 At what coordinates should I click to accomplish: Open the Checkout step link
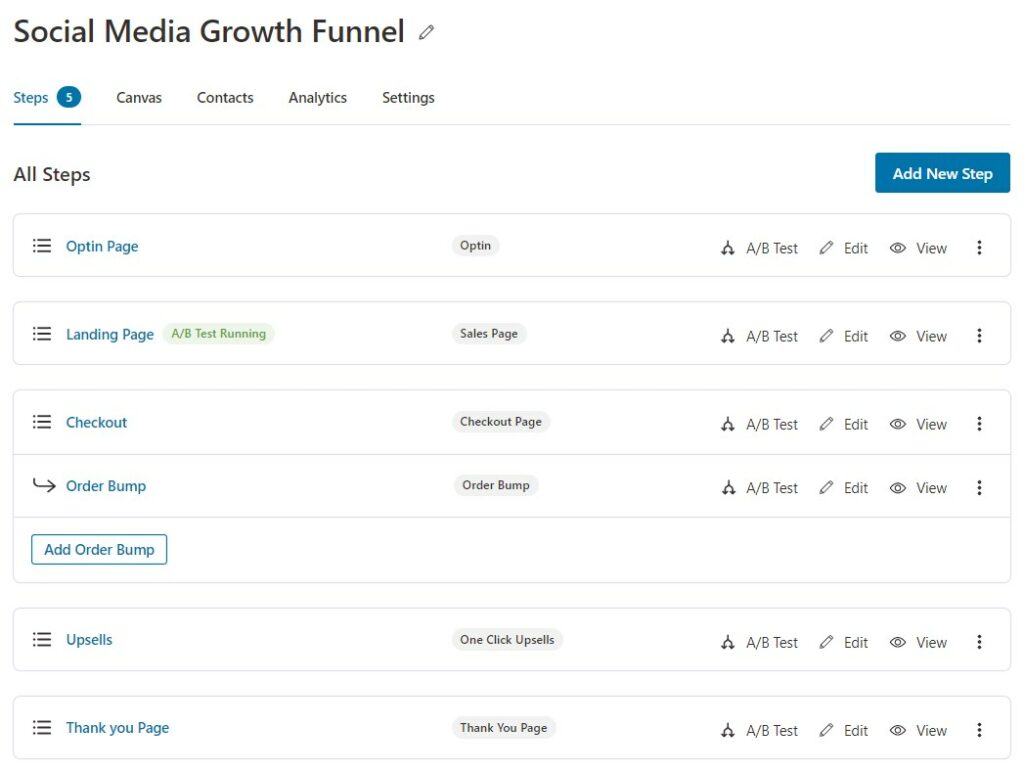[96, 423]
